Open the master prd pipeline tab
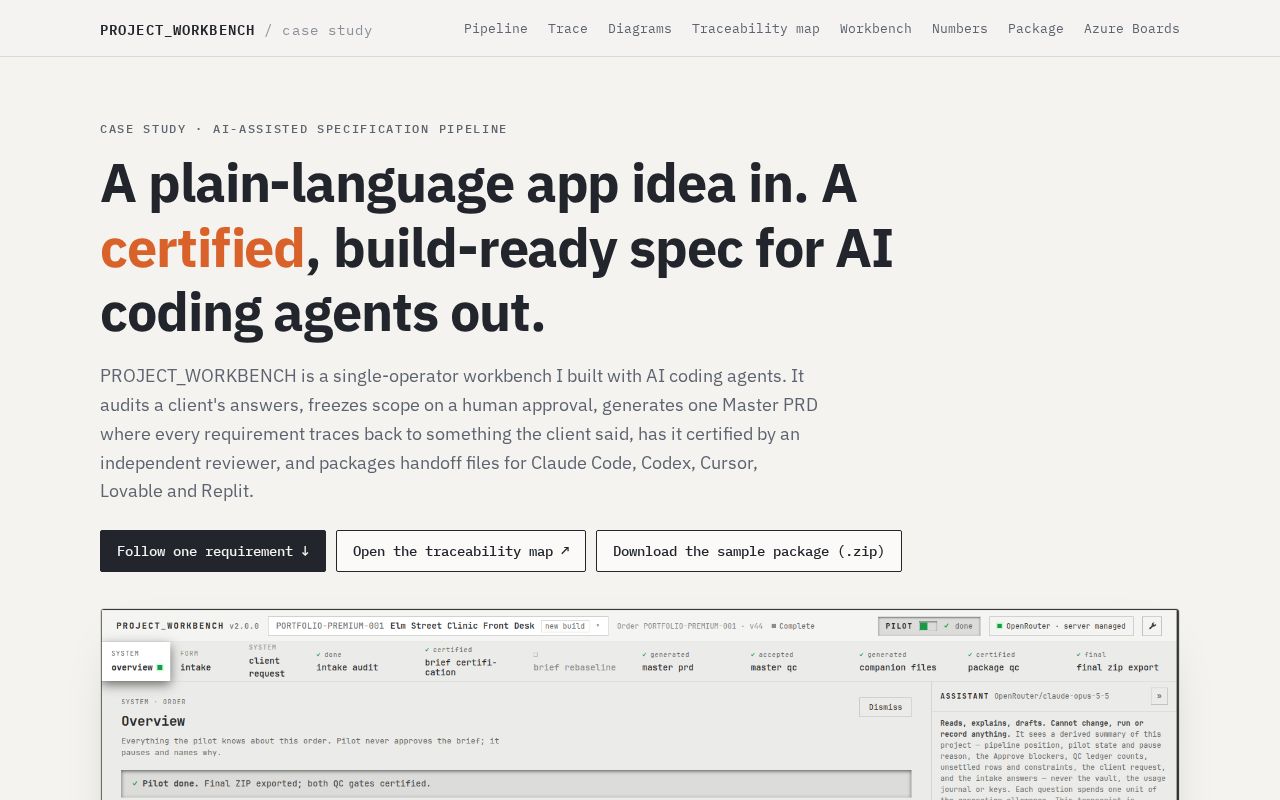Viewport: 1280px width, 800px height. click(668, 661)
